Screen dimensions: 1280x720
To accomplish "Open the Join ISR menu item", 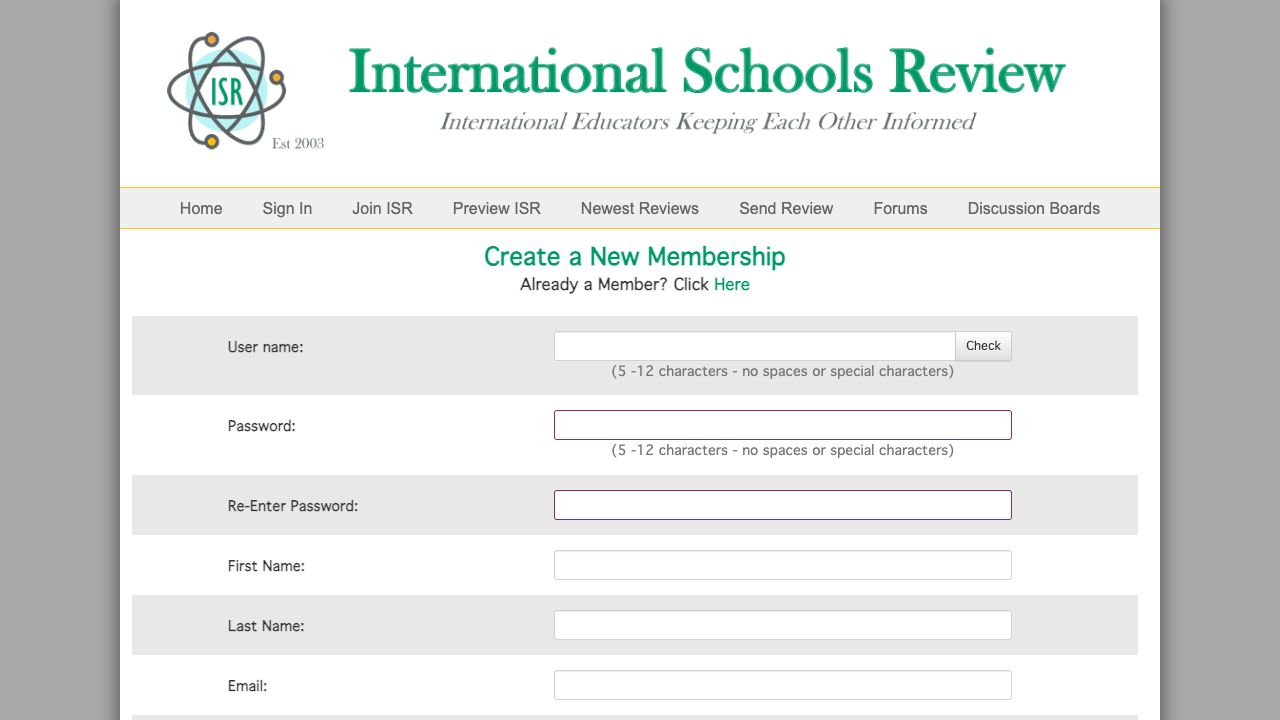I will click(x=382, y=208).
